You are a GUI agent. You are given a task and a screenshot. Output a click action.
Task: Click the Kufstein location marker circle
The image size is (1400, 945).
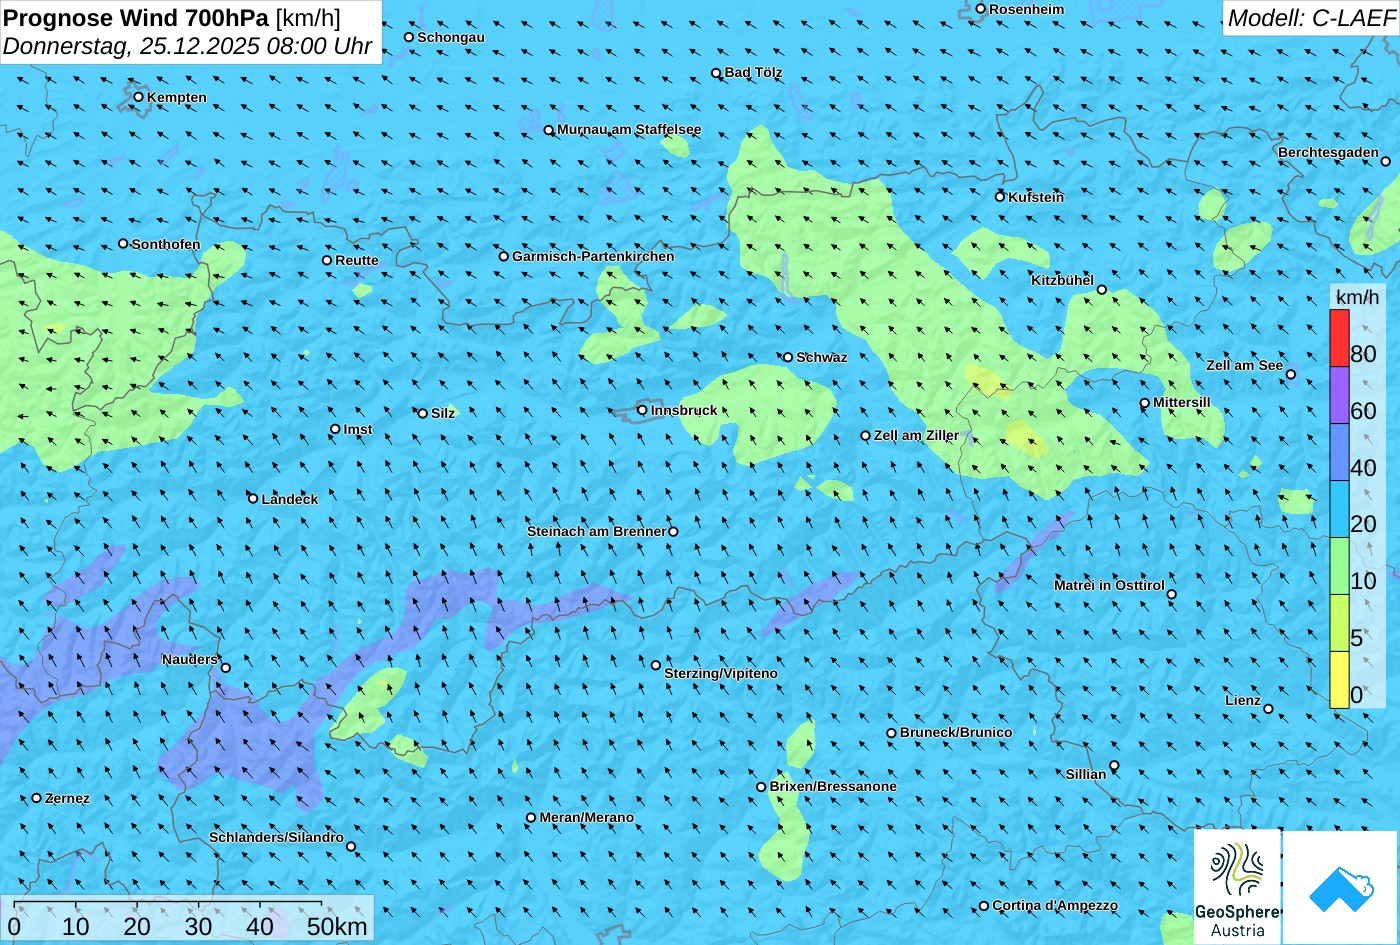pyautogui.click(x=1000, y=197)
